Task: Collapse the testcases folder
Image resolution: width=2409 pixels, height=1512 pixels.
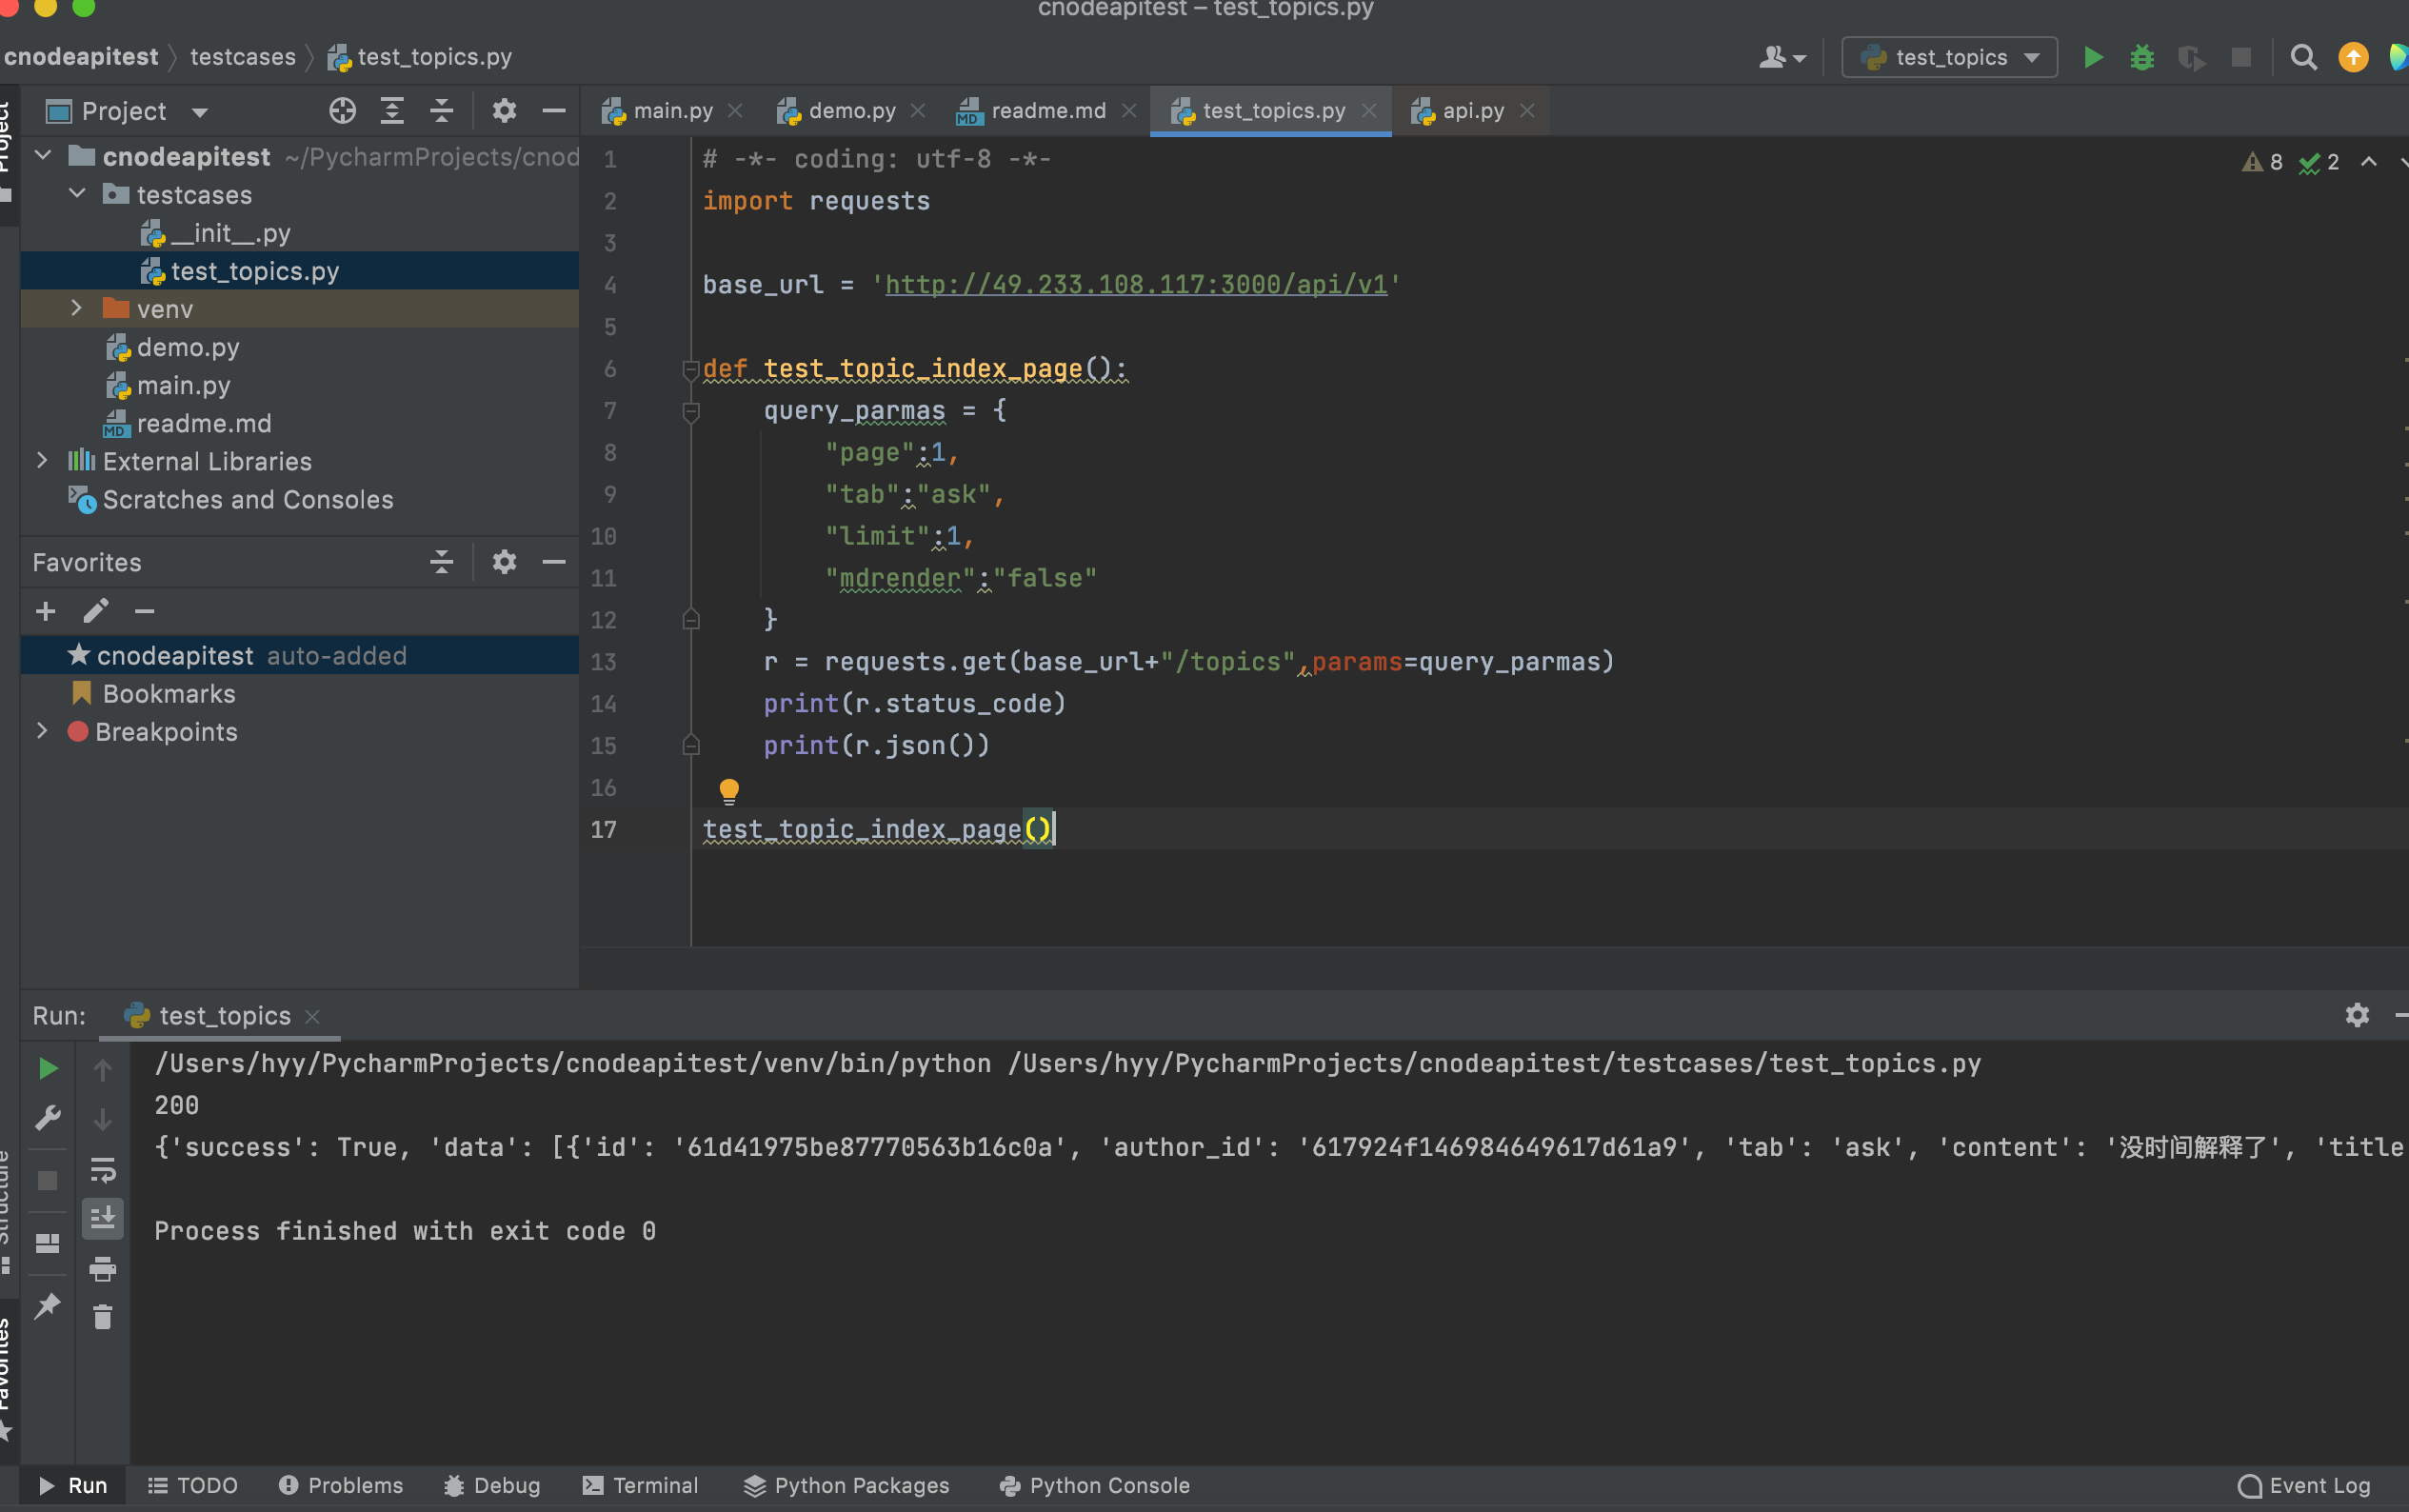Action: click(77, 194)
